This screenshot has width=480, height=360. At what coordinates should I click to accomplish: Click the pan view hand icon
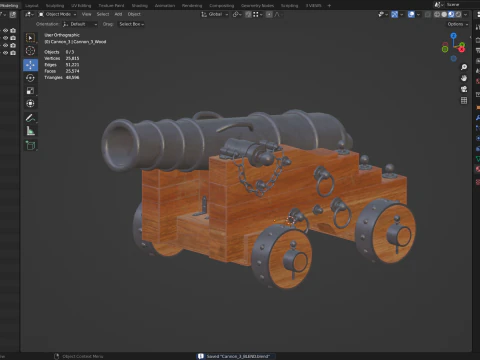pos(464,78)
